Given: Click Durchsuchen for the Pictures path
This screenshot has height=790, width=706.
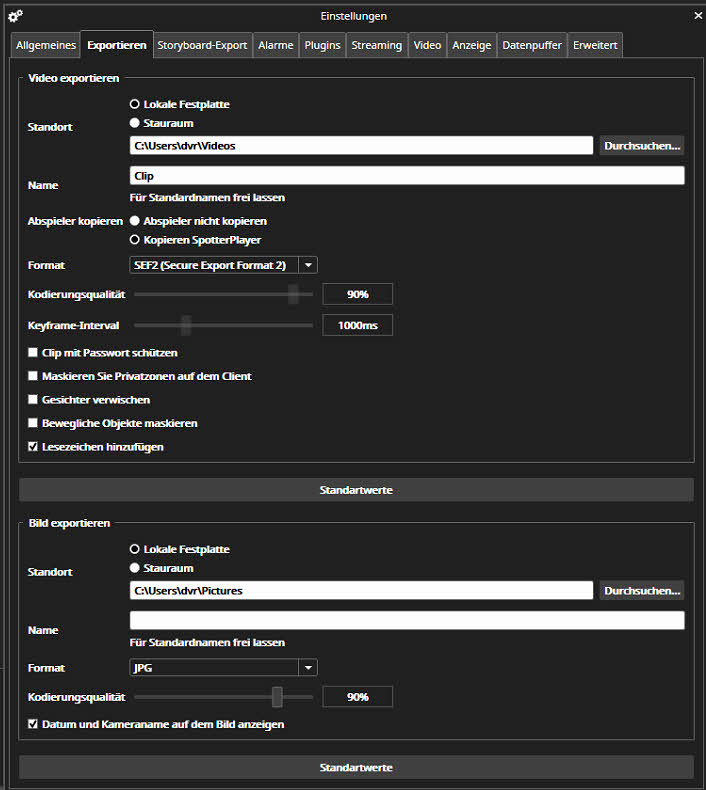Looking at the screenshot, I should pyautogui.click(x=641, y=591).
